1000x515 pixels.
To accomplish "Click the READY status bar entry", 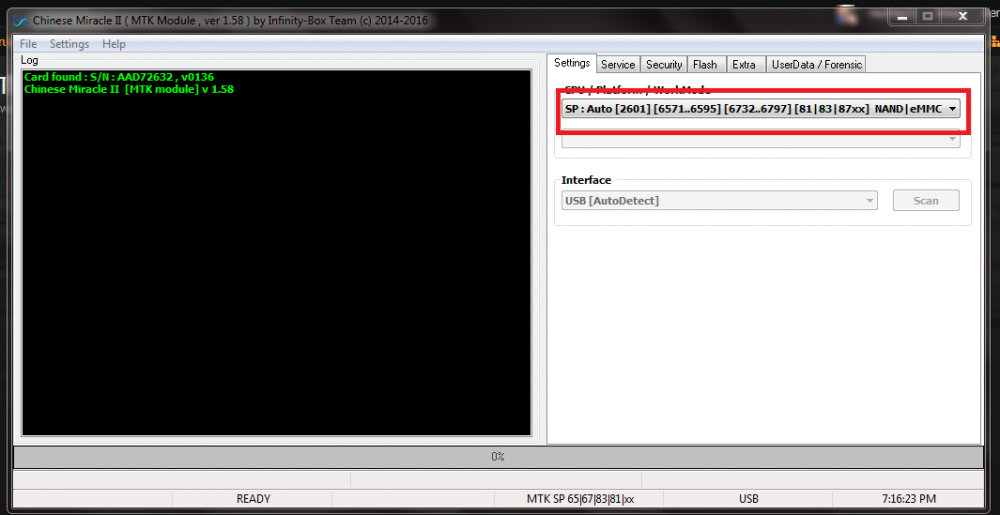I will pyautogui.click(x=253, y=498).
